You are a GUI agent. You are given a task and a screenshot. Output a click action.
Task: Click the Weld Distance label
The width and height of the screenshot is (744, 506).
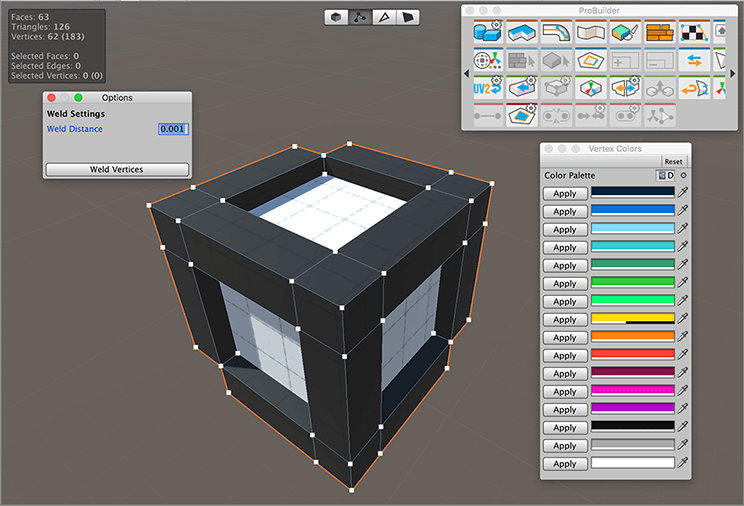point(74,129)
